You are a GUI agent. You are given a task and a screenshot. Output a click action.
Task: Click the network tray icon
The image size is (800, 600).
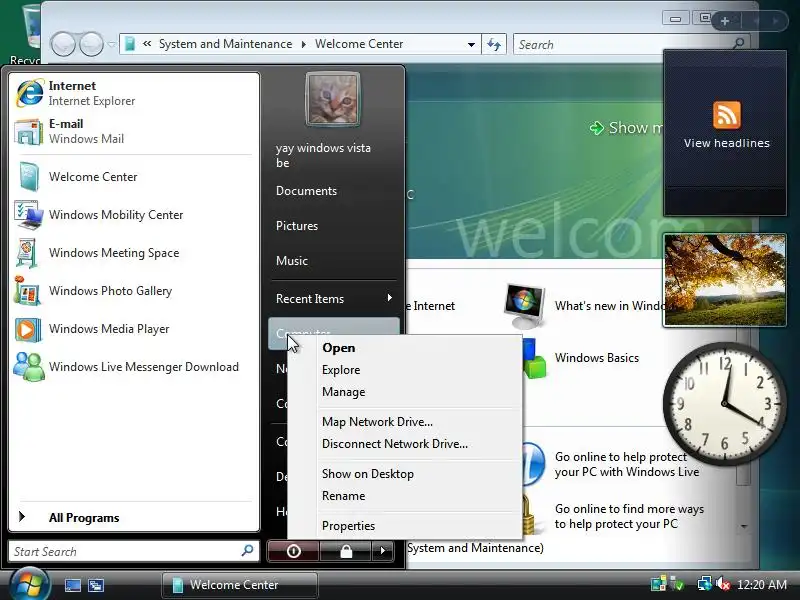(705, 584)
